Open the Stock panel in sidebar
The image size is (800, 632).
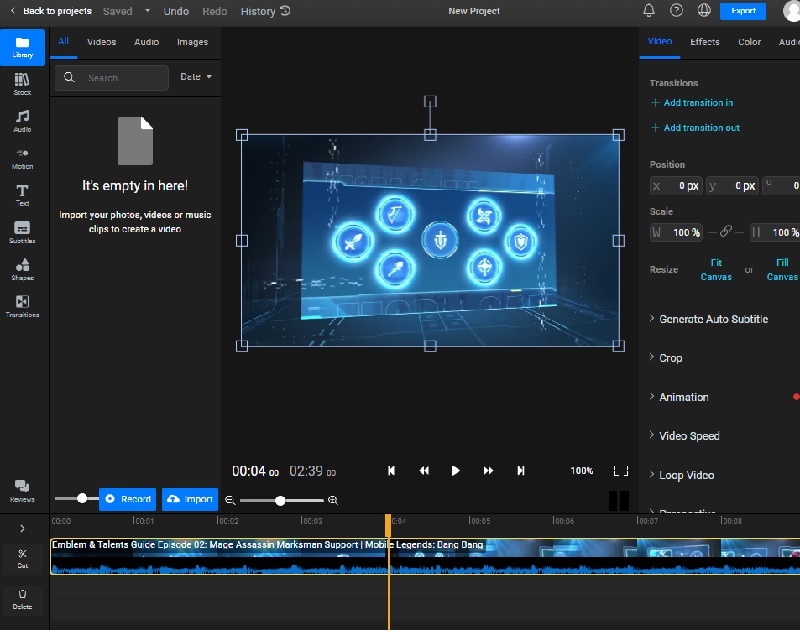(x=22, y=84)
